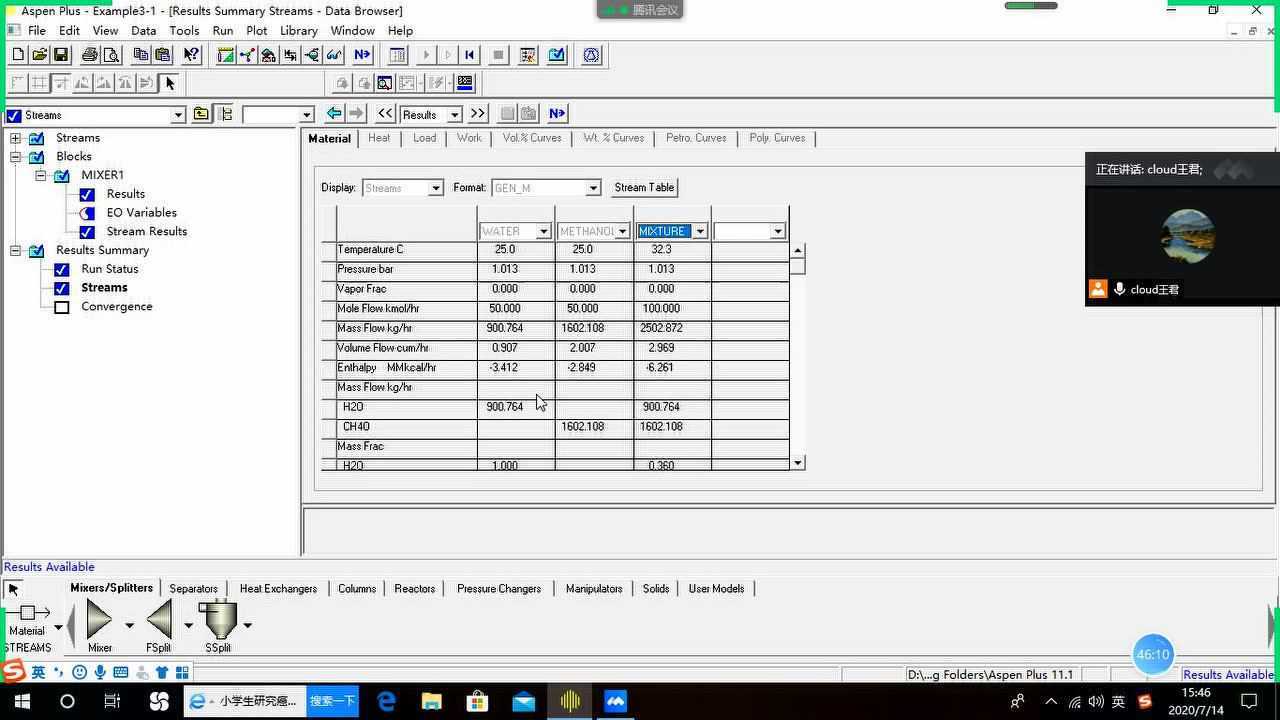Open the MIXTURE stream column dropdown
Viewport: 1280px width, 720px height.
pyautogui.click(x=700, y=231)
